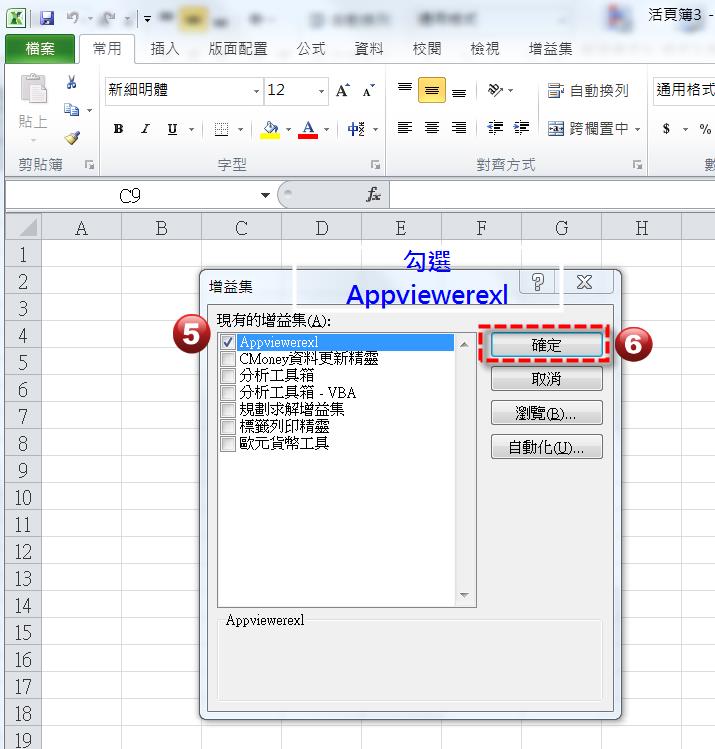
Task: Decrease font size with smaller A icon
Action: pos(368,90)
